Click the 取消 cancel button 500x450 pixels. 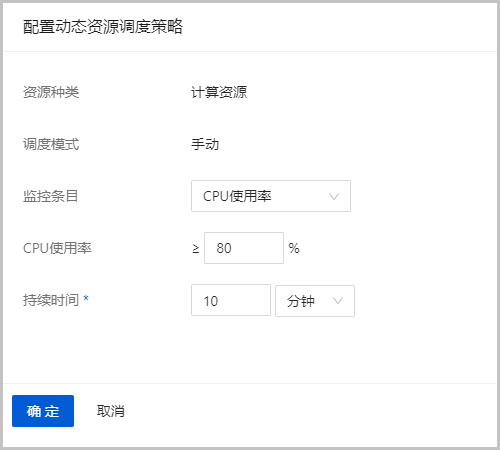111,411
